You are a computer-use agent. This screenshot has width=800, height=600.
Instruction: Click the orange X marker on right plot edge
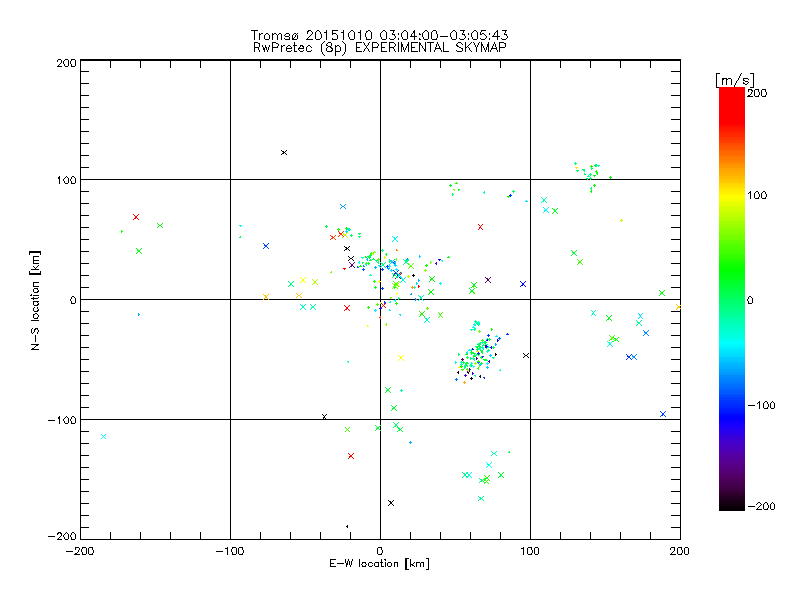point(679,307)
